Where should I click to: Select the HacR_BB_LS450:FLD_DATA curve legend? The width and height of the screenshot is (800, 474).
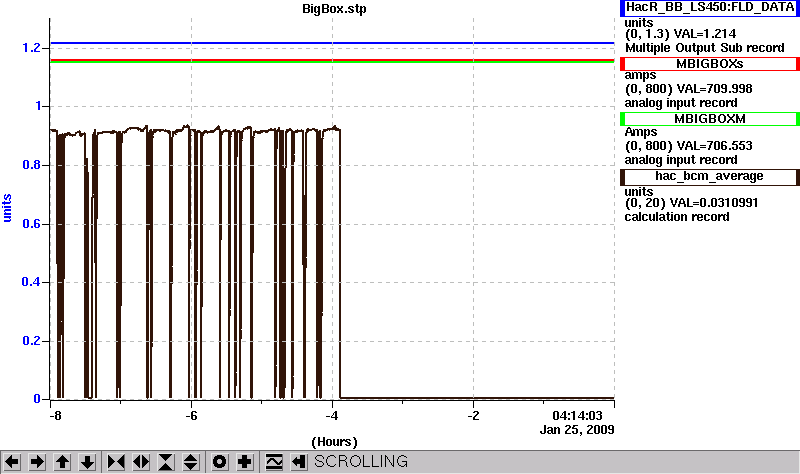pyautogui.click(x=710, y=8)
